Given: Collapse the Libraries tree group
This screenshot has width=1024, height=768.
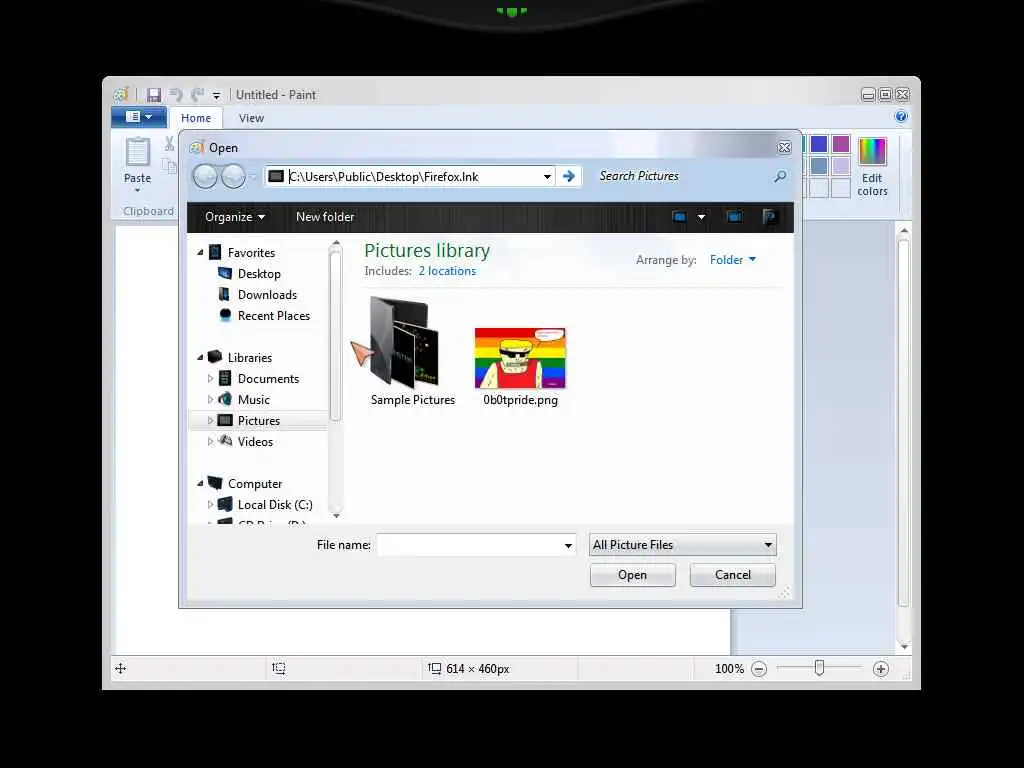Looking at the screenshot, I should click(200, 358).
